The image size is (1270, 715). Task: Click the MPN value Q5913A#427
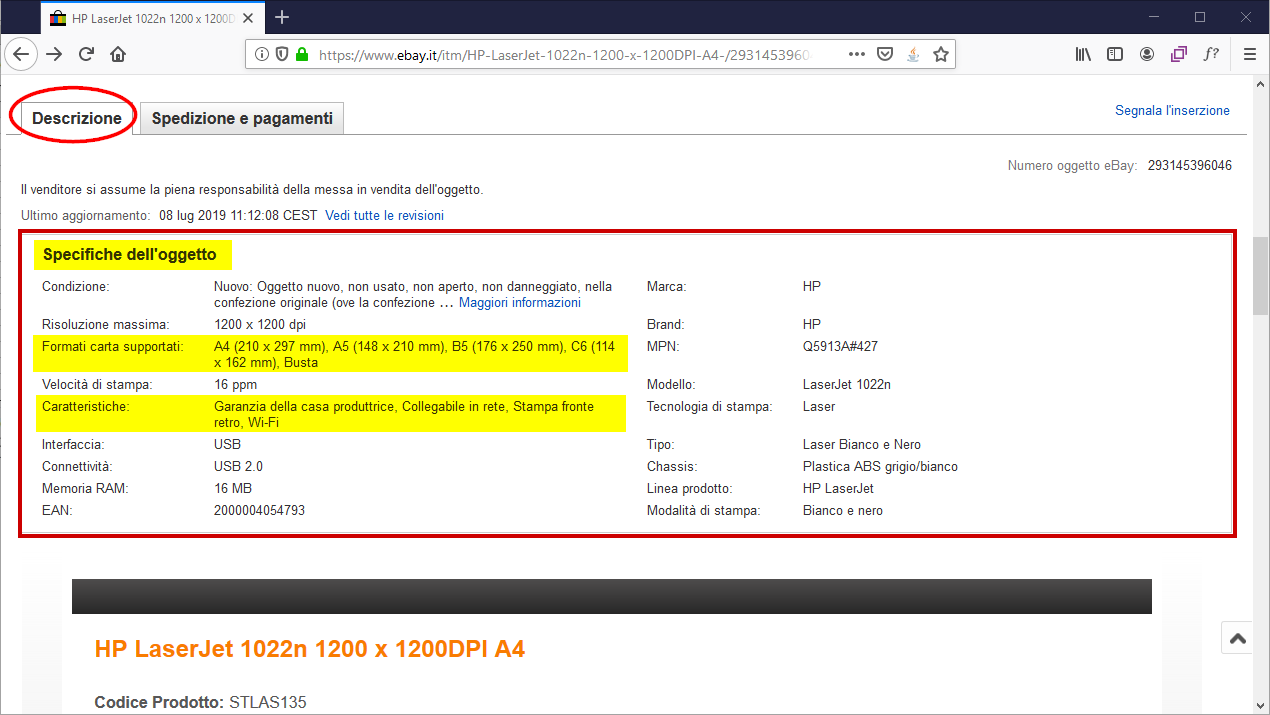point(840,347)
